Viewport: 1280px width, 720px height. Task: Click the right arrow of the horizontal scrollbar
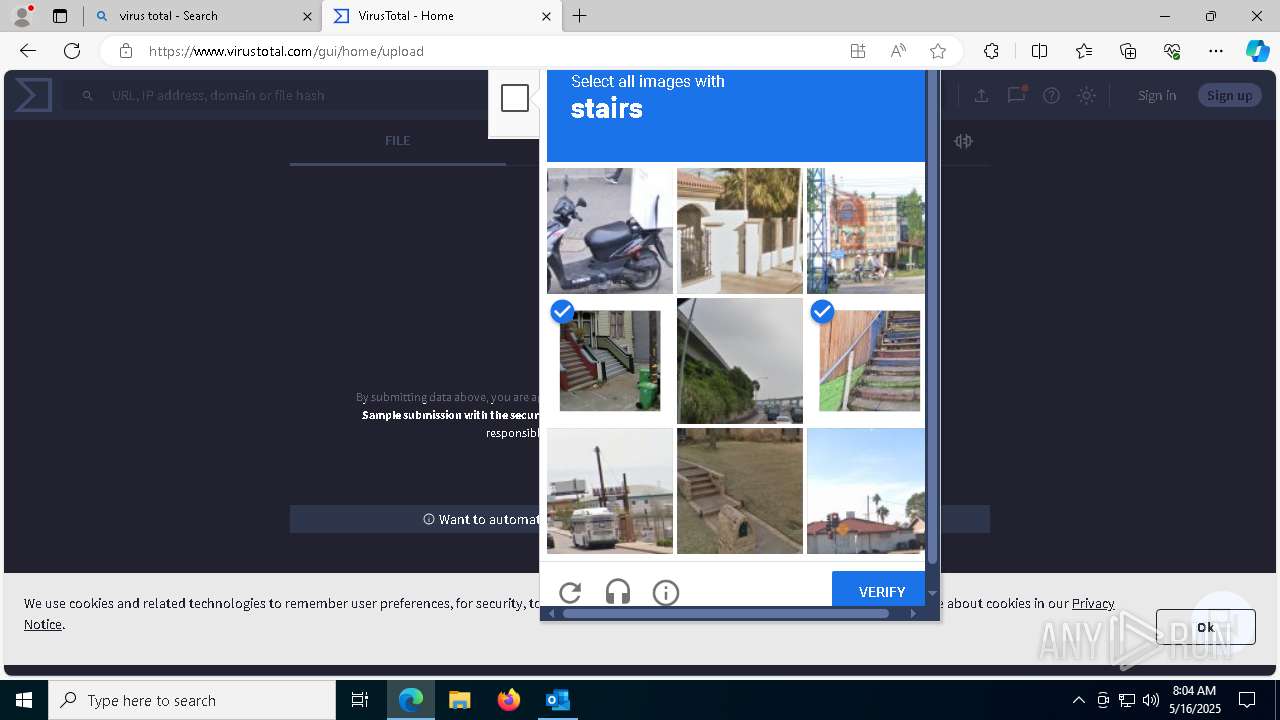tap(913, 613)
